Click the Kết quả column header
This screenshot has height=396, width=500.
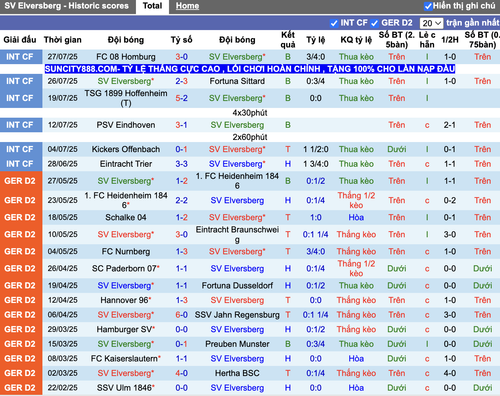pyautogui.click(x=288, y=40)
